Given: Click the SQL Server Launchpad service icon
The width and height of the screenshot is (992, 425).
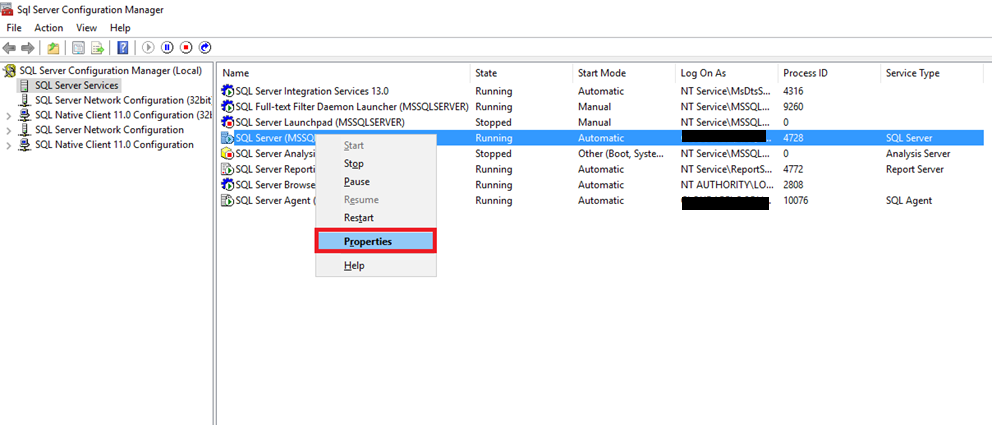Looking at the screenshot, I should [227, 122].
